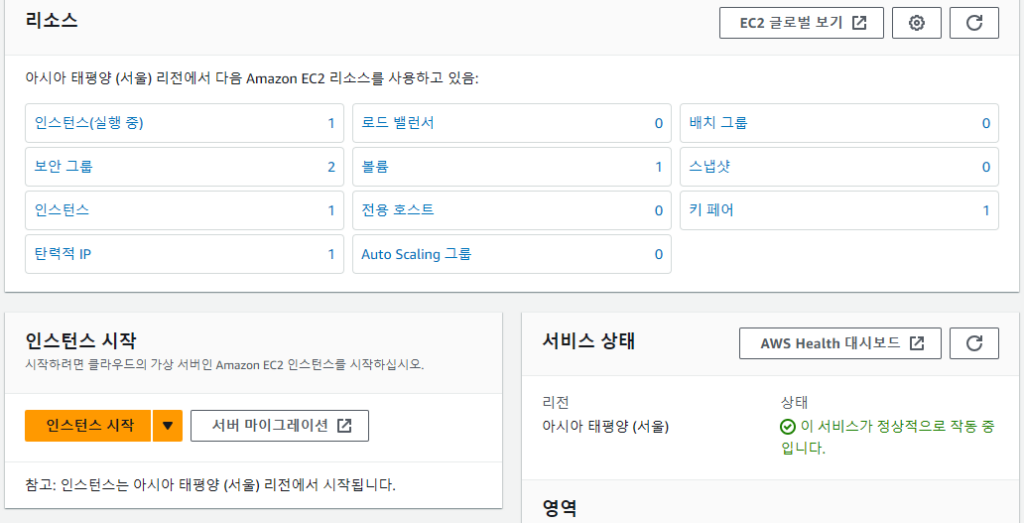Refresh the resources panel
Viewport: 1024px width, 523px height.
coord(974,22)
